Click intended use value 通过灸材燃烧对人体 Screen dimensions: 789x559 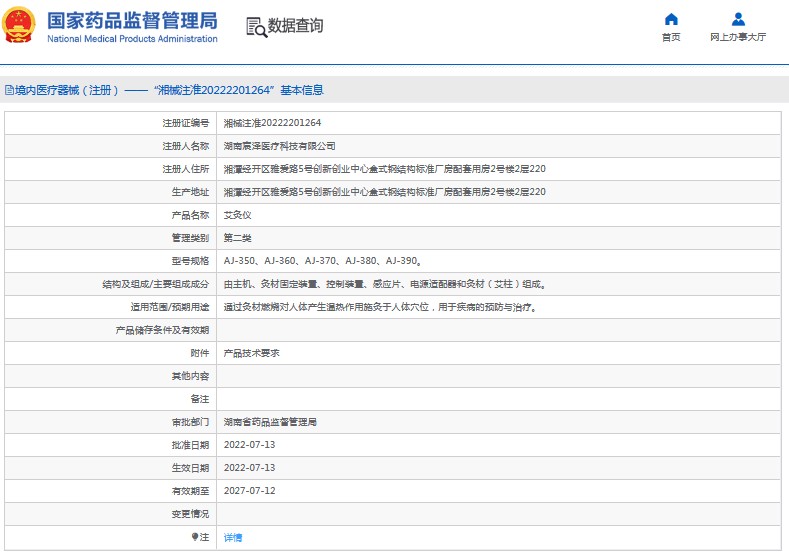pyautogui.click(x=380, y=307)
